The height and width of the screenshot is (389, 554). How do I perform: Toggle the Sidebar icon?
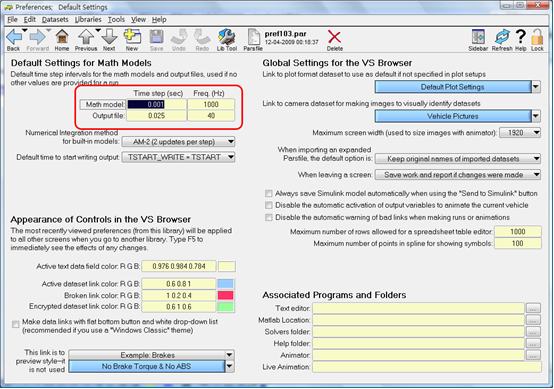[x=478, y=37]
